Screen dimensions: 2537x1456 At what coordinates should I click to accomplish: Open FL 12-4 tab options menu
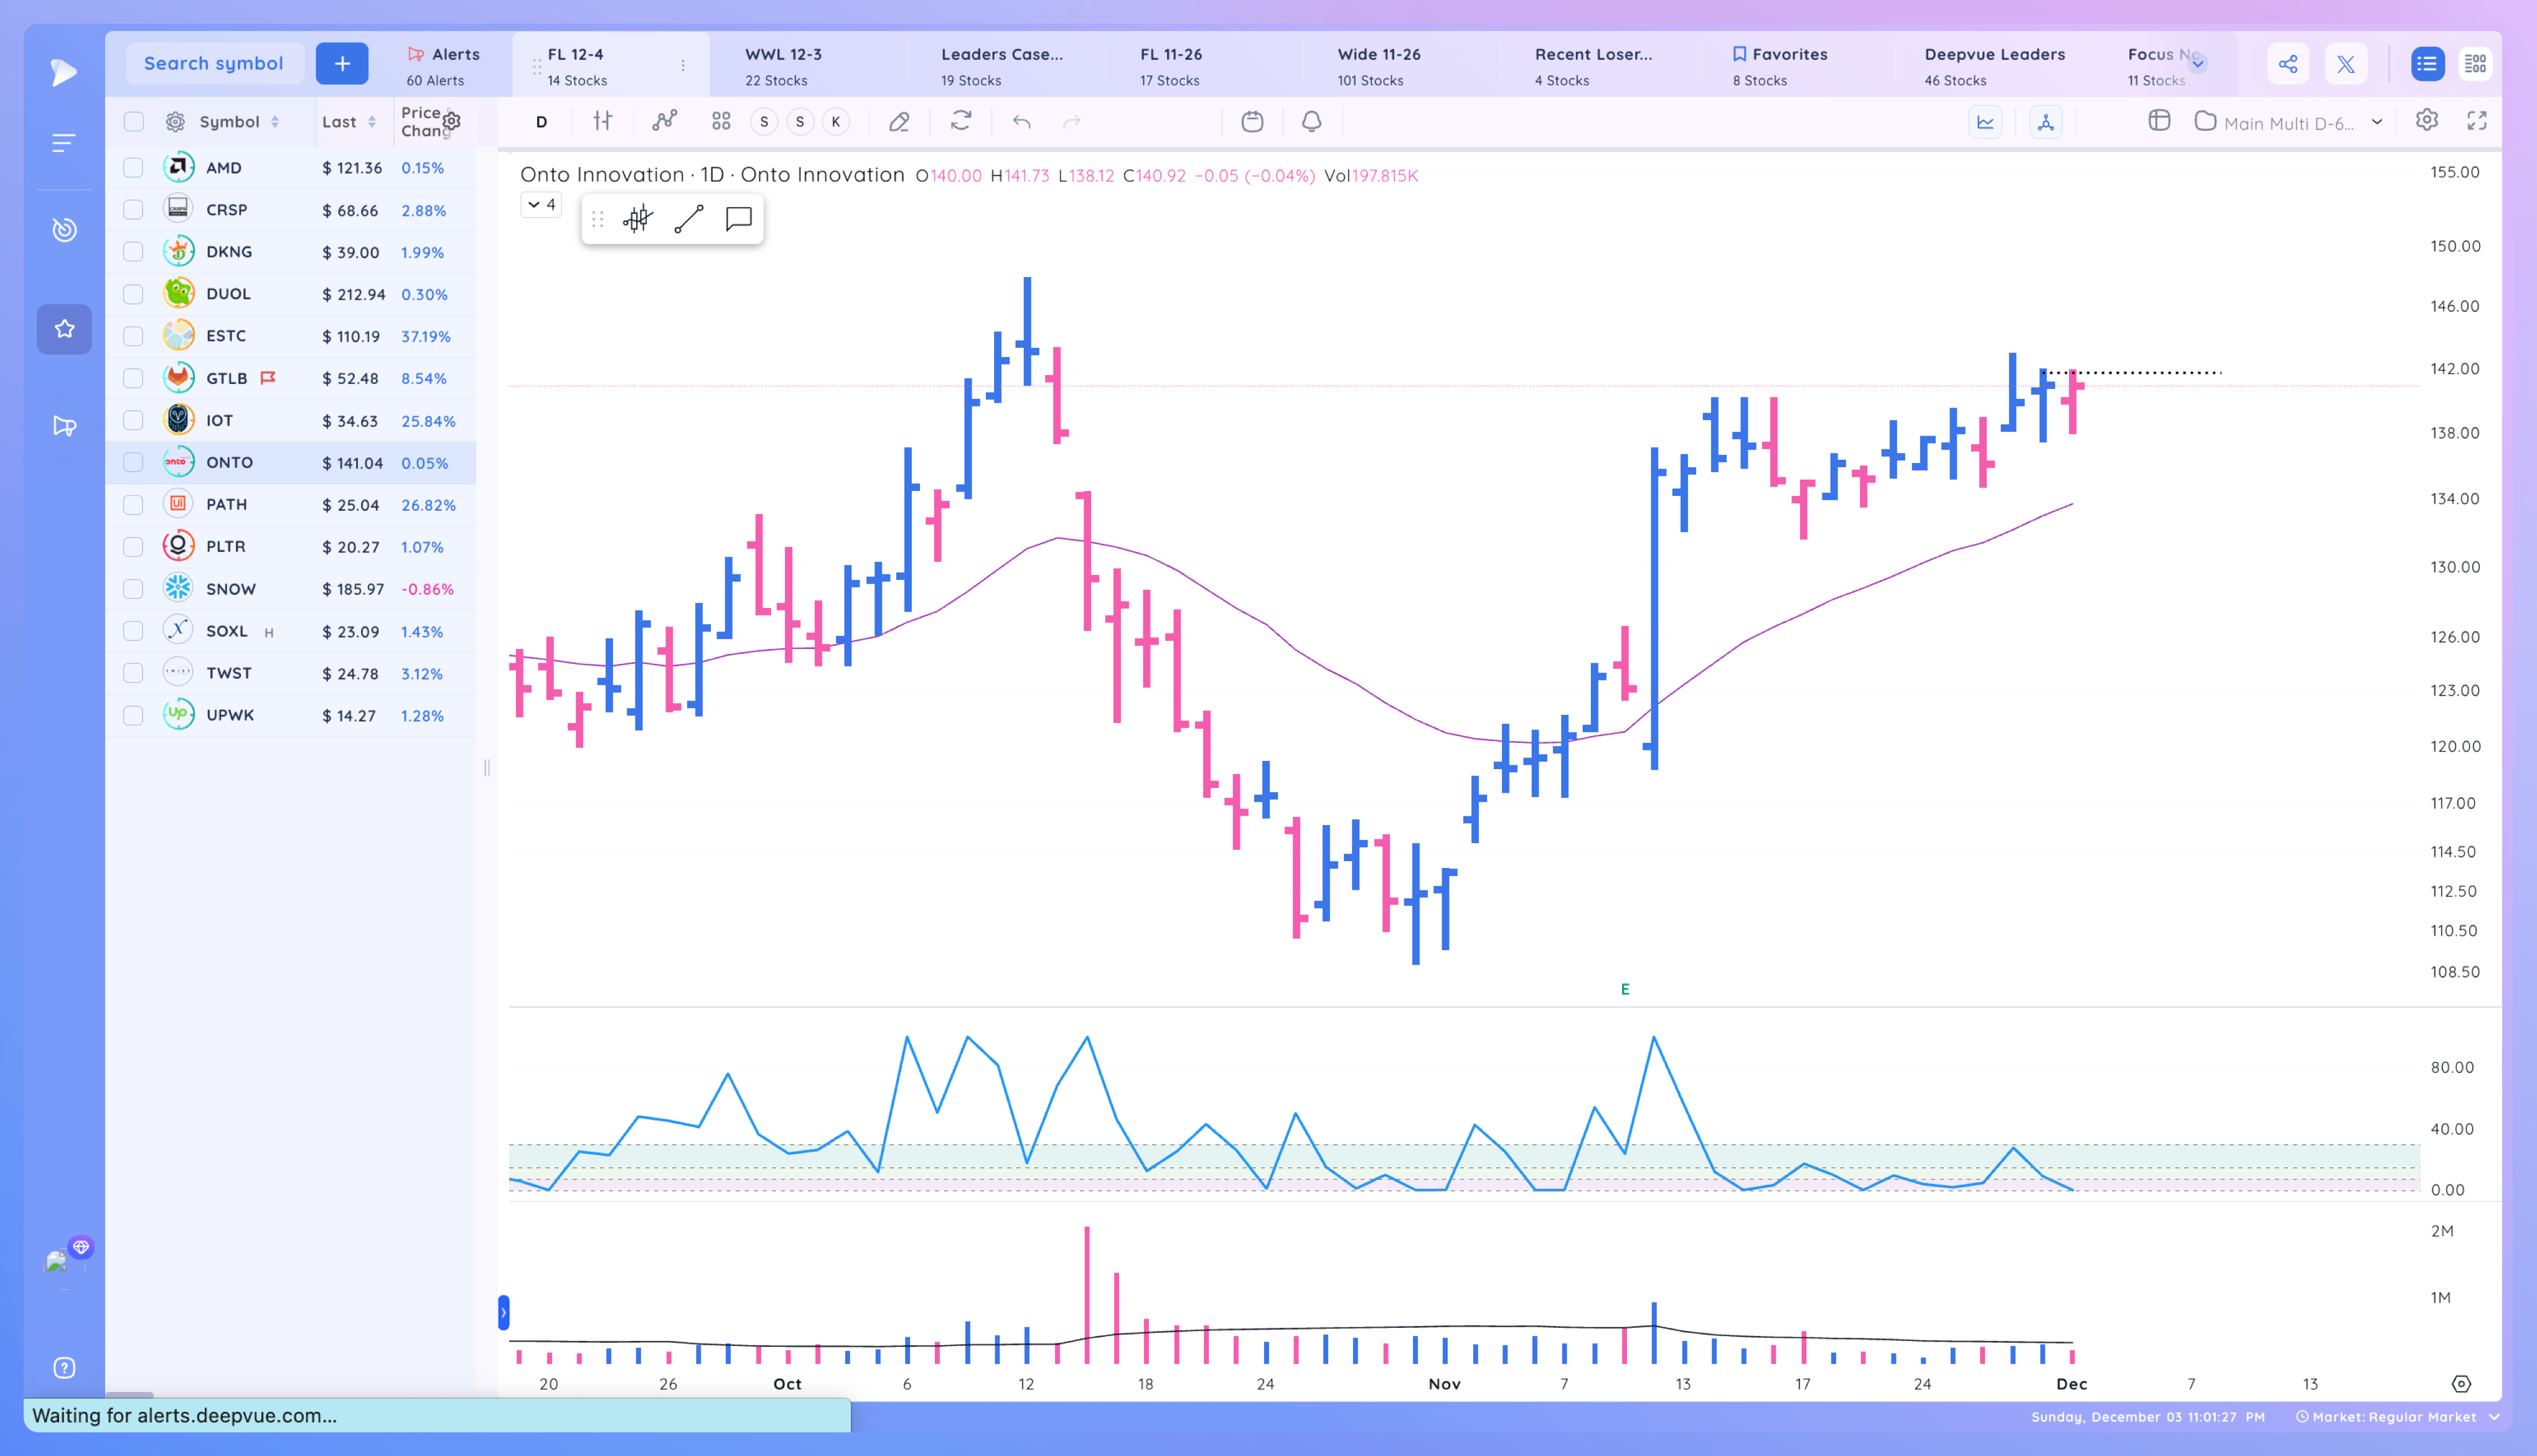click(x=683, y=66)
